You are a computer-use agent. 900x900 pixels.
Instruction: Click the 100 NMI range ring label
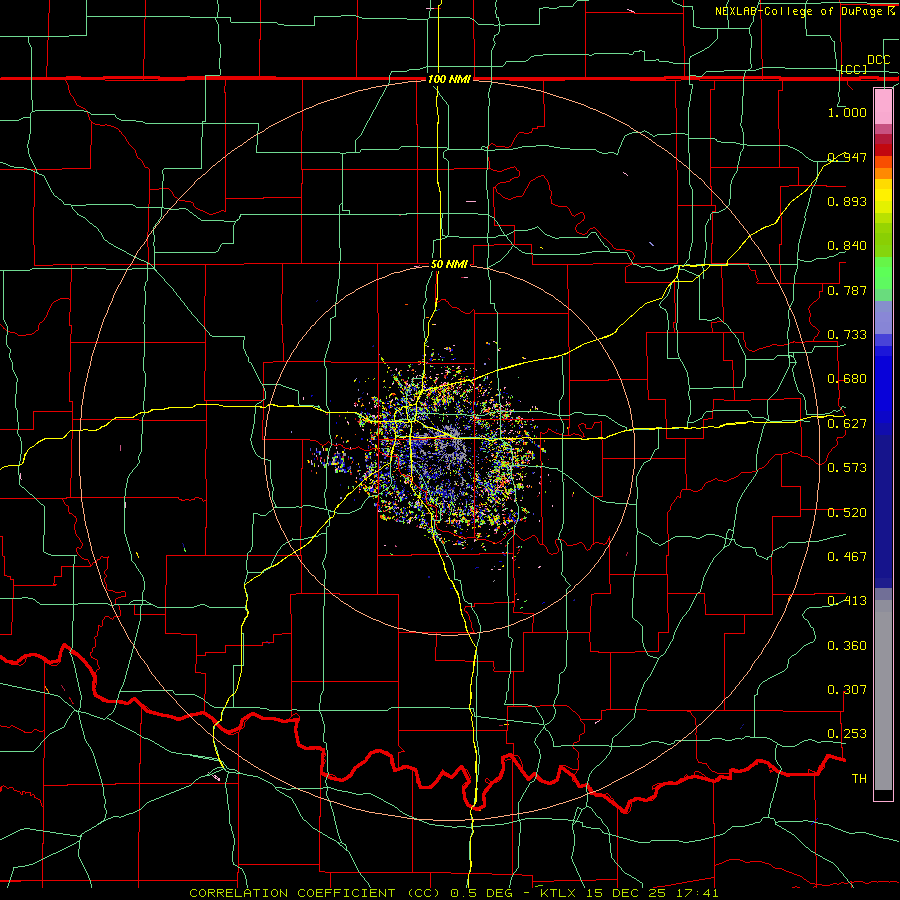click(x=449, y=79)
